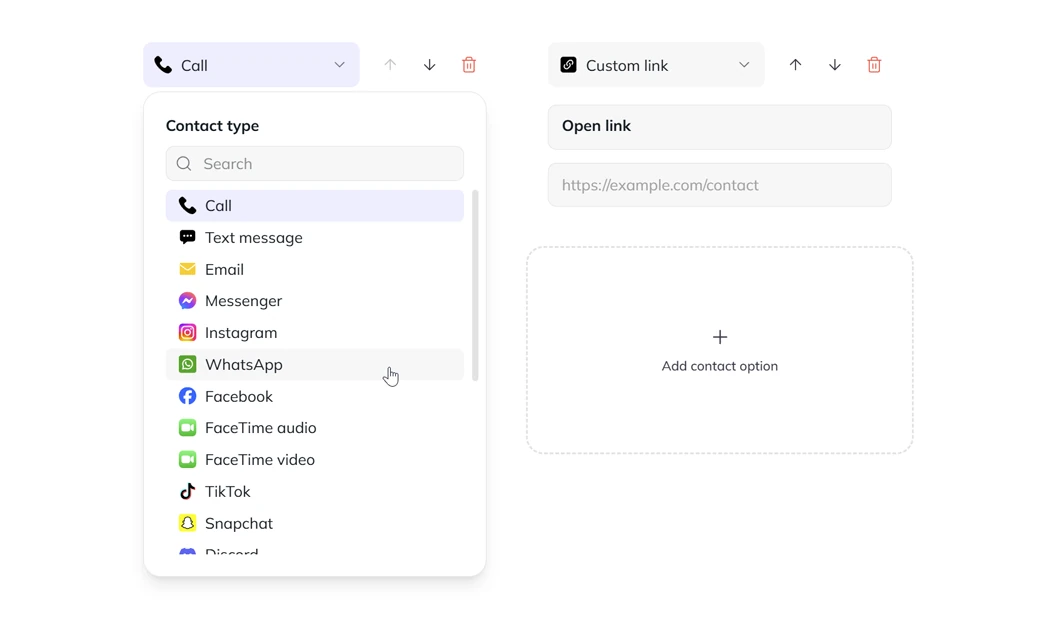Click the link icon in the Custom link dropdown
This screenshot has height=630, width=1050.
click(x=569, y=65)
